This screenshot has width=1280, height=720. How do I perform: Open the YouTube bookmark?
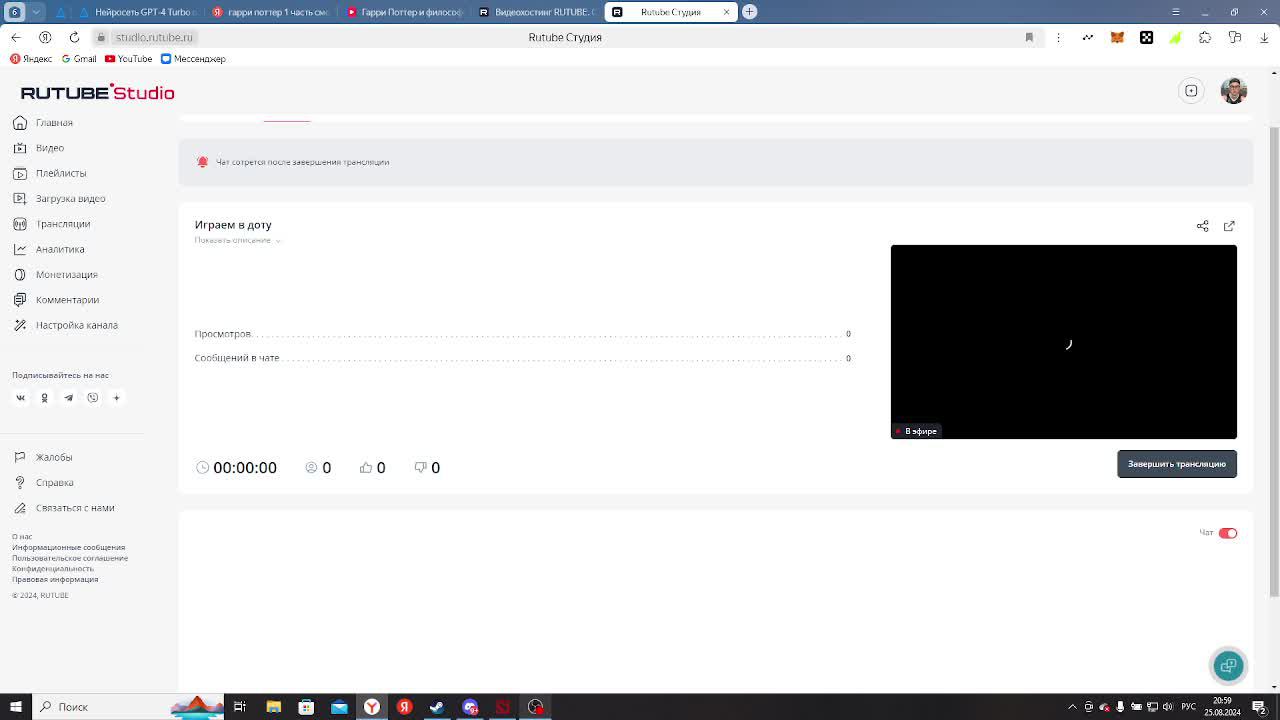pos(129,59)
